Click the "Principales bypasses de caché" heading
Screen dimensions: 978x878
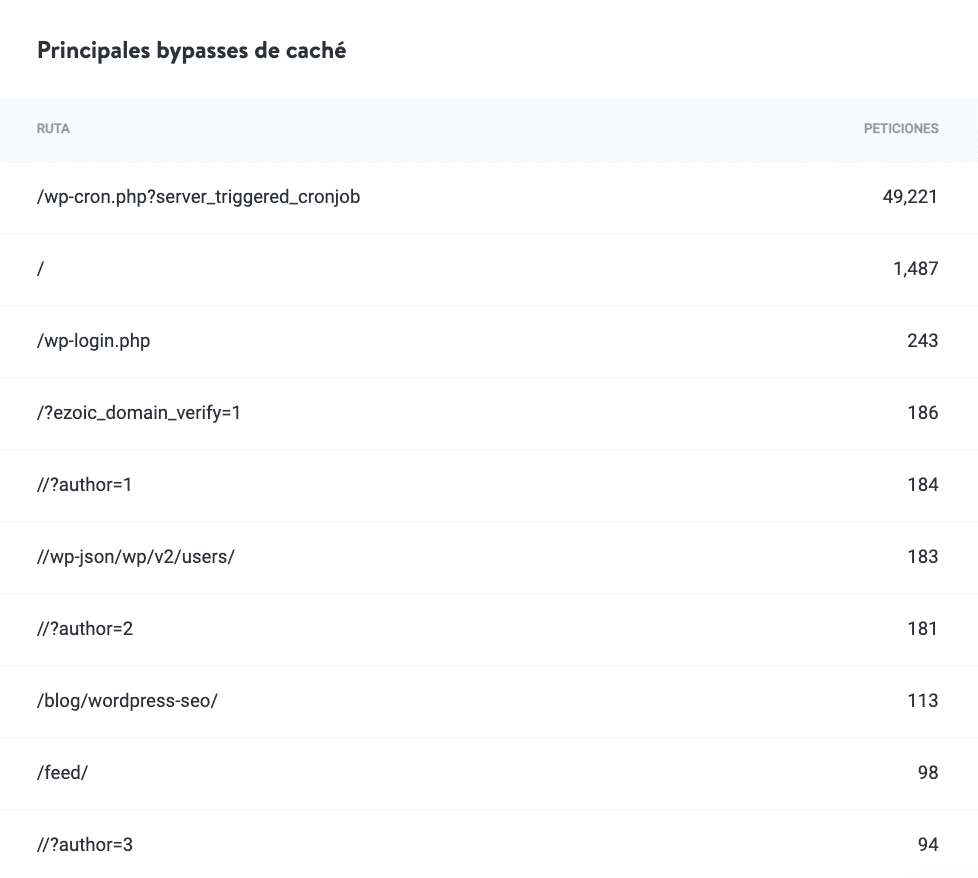pyautogui.click(x=191, y=51)
